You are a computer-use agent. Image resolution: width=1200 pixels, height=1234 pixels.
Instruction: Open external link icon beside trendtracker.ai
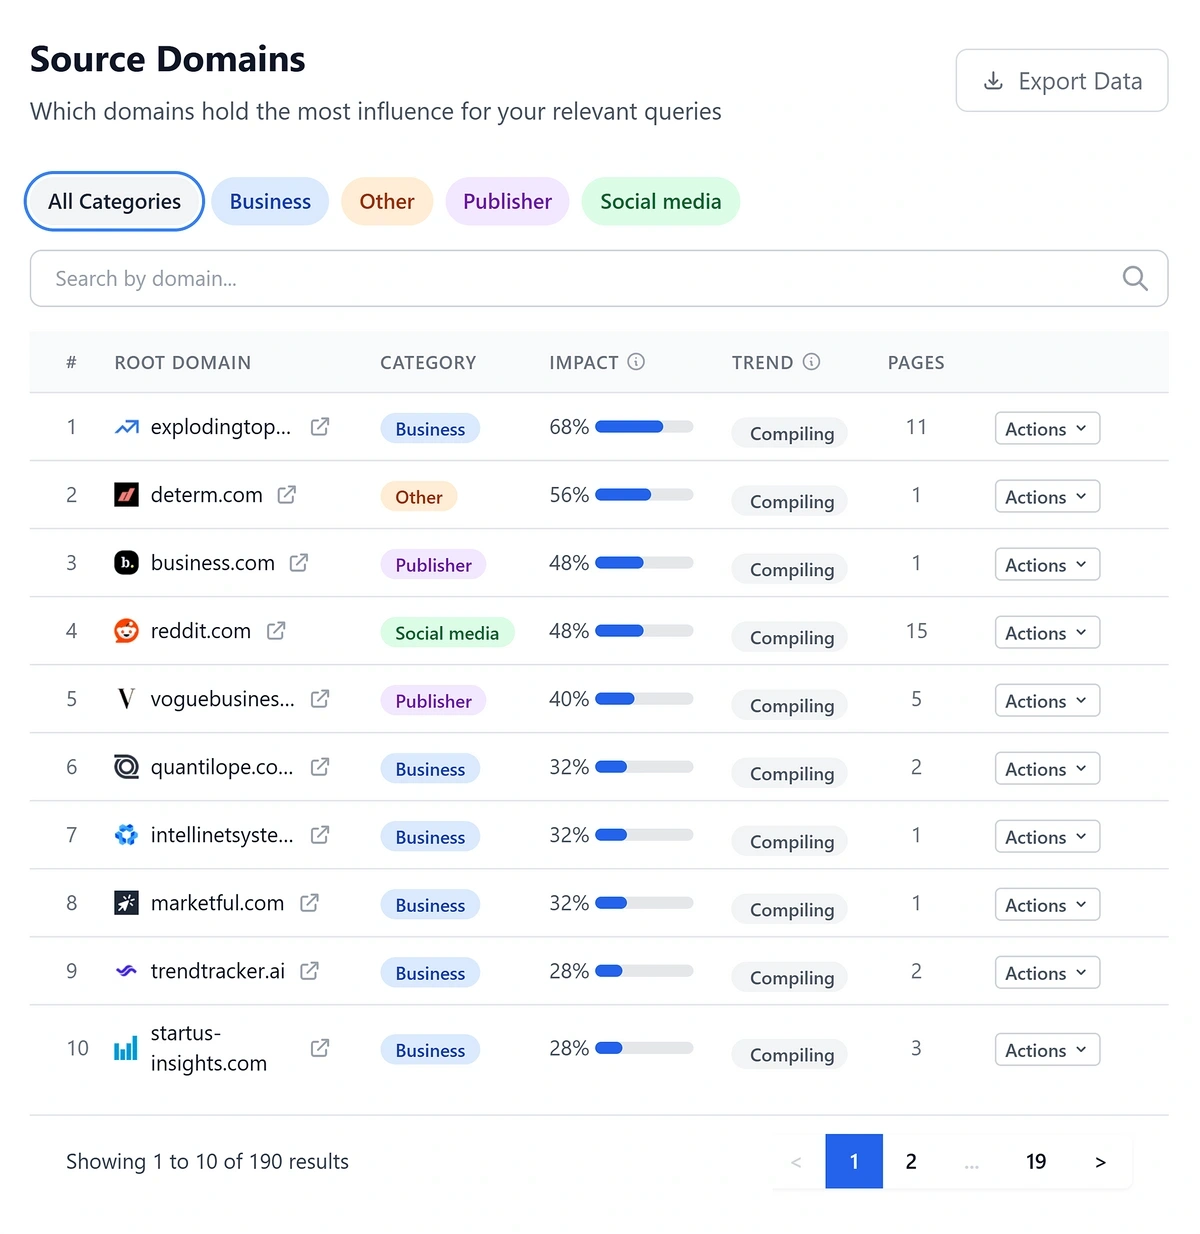pos(310,971)
